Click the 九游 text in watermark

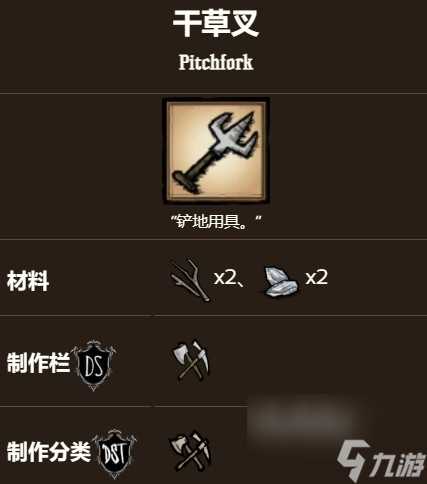398,464
